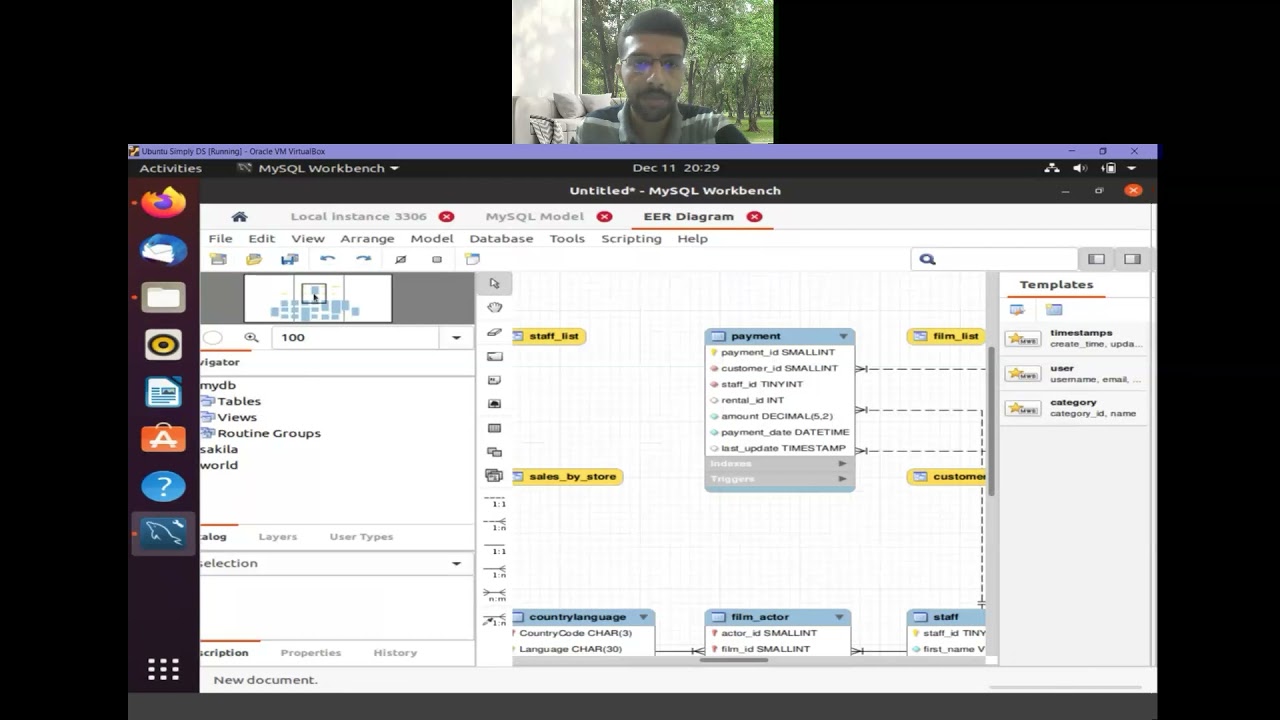1280x720 pixels.
Task: Open the MySQL Workbench app menu arrow
Action: coord(394,168)
